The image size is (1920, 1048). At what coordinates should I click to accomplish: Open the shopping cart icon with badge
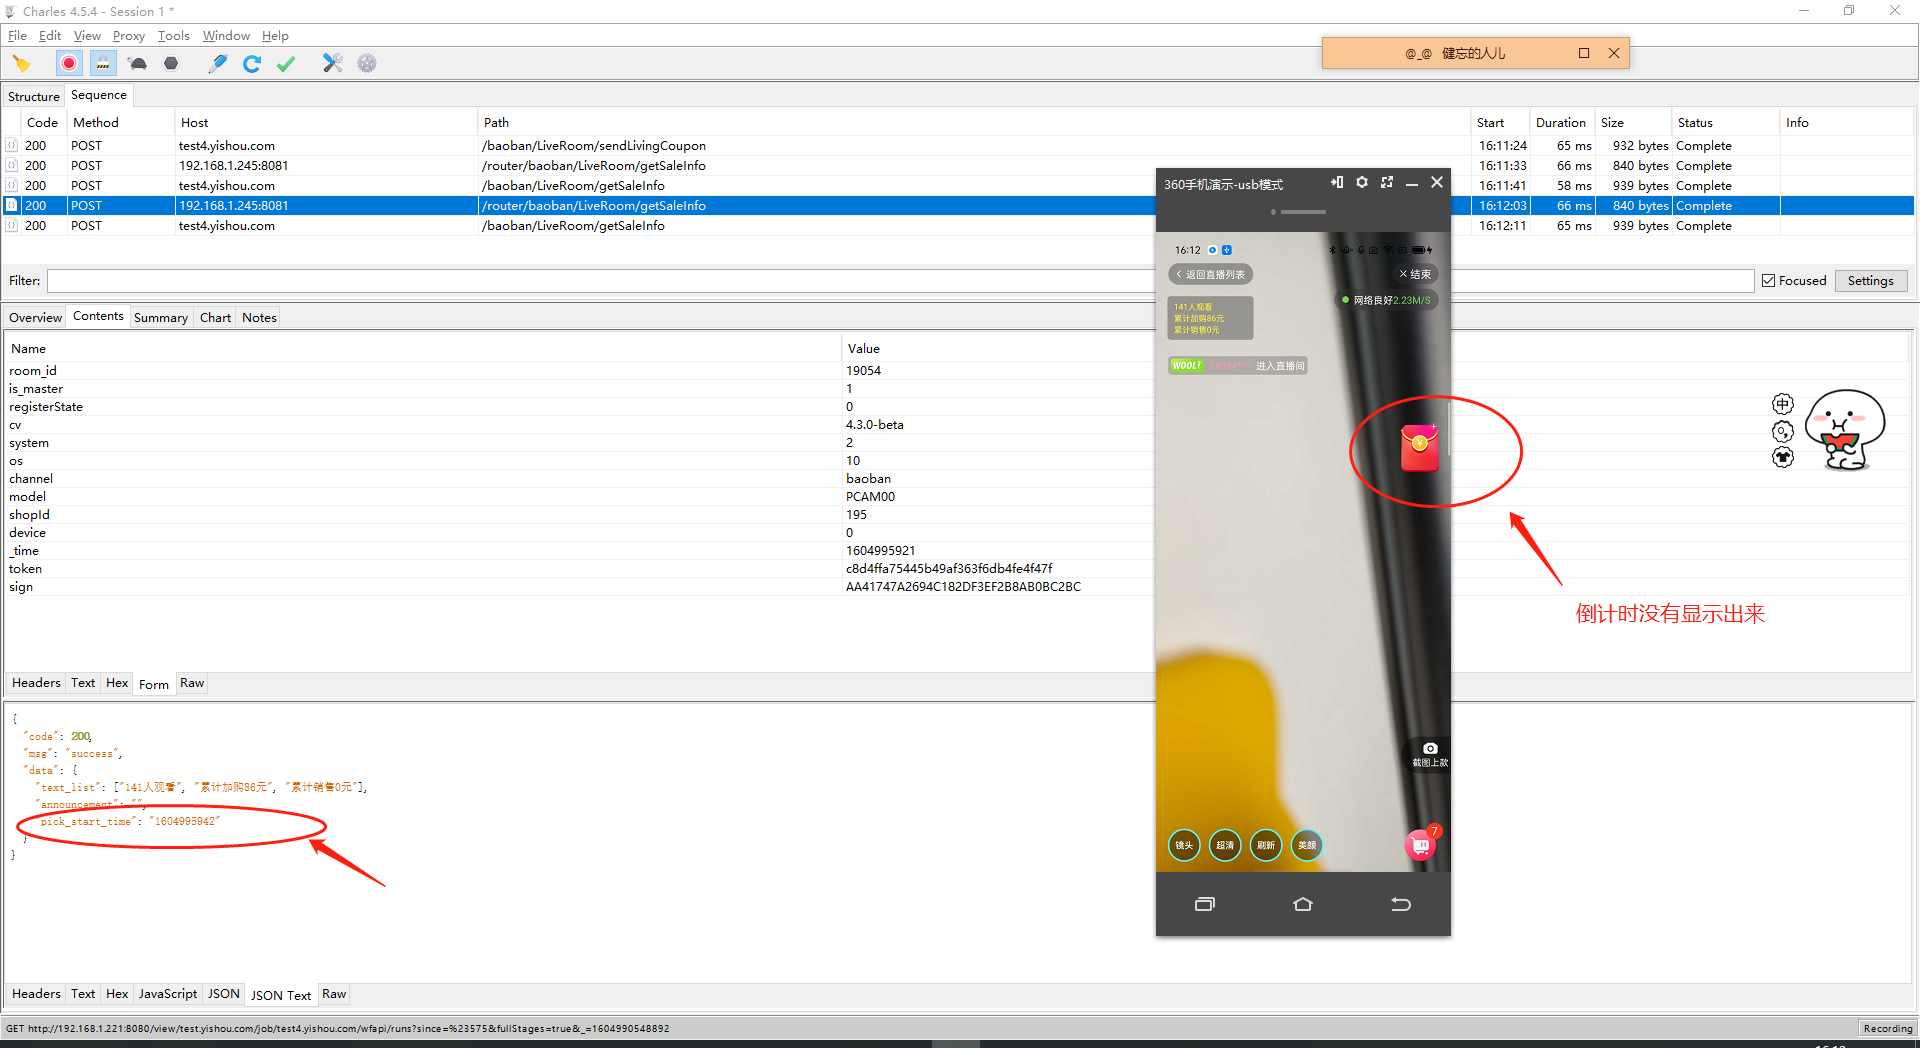click(1421, 845)
